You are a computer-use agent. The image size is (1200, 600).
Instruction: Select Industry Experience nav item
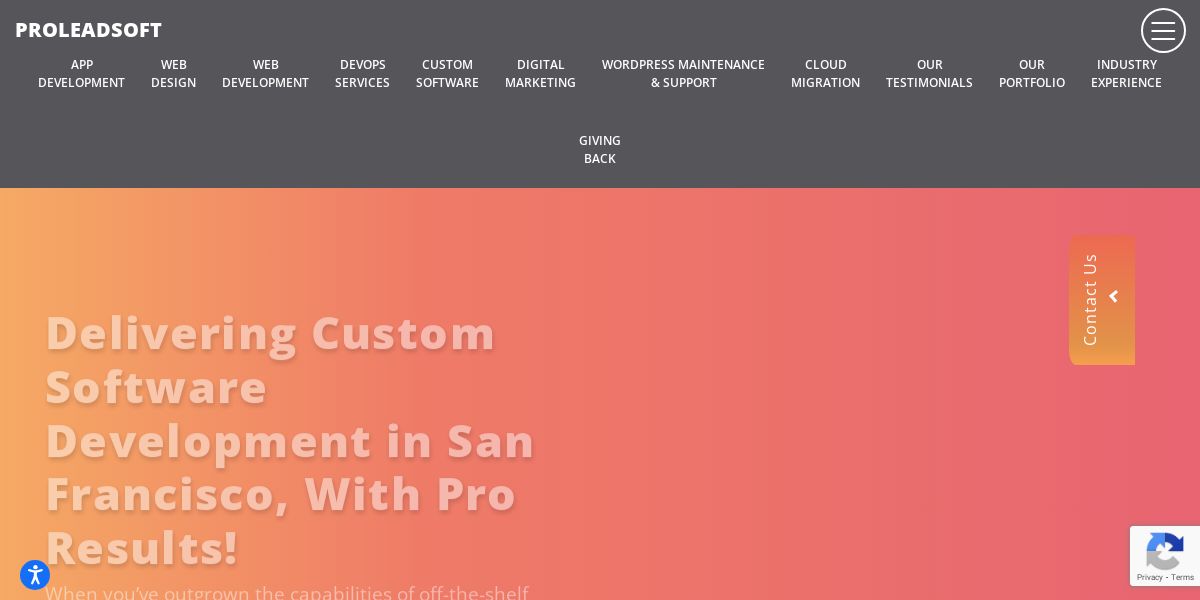(x=1127, y=74)
